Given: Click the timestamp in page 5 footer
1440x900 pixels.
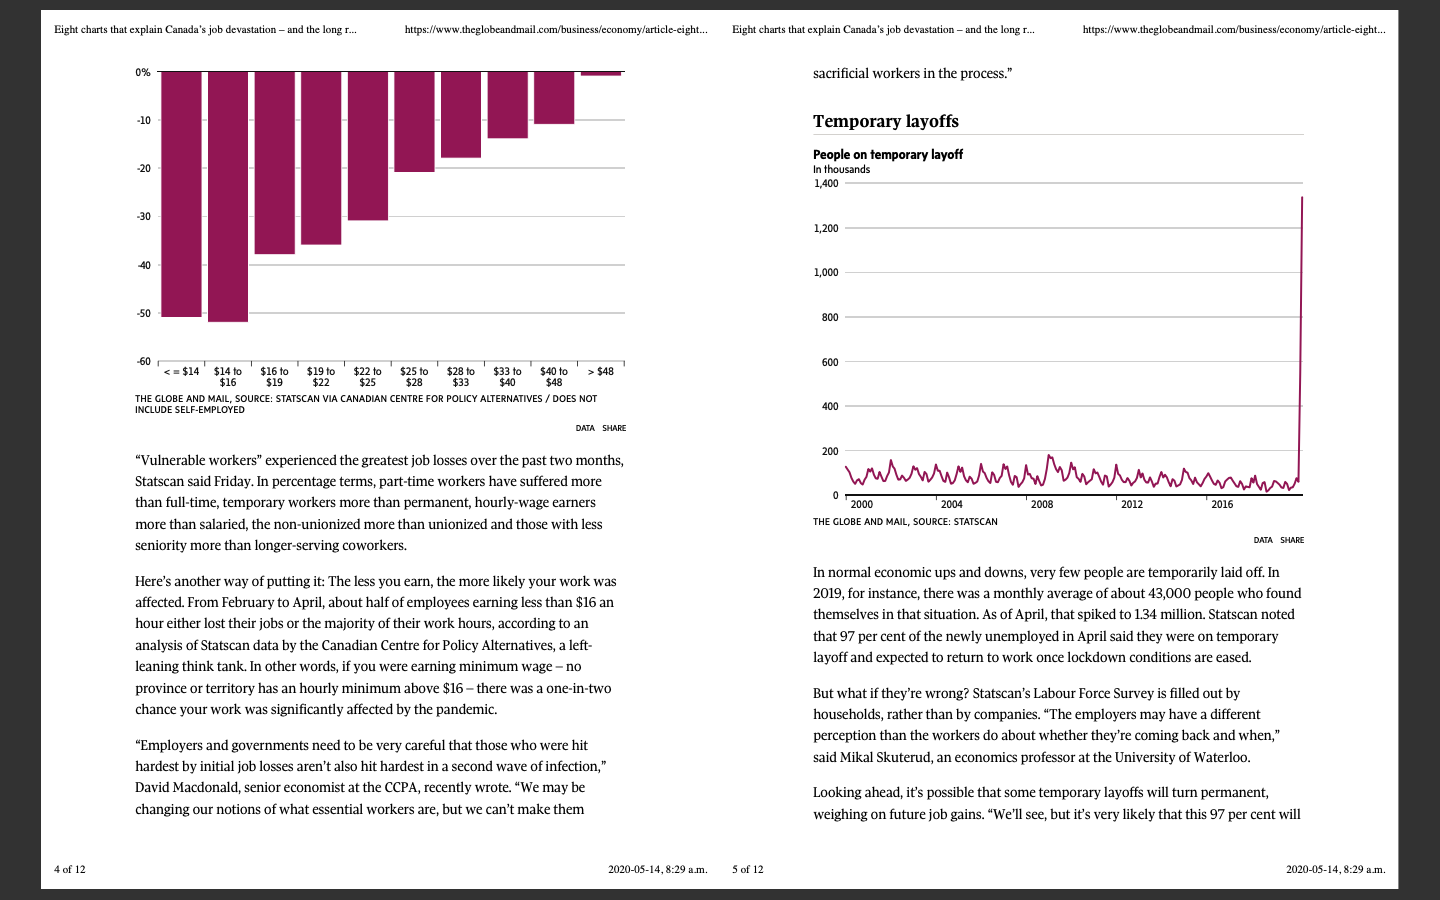Looking at the screenshot, I should coord(1335,869).
